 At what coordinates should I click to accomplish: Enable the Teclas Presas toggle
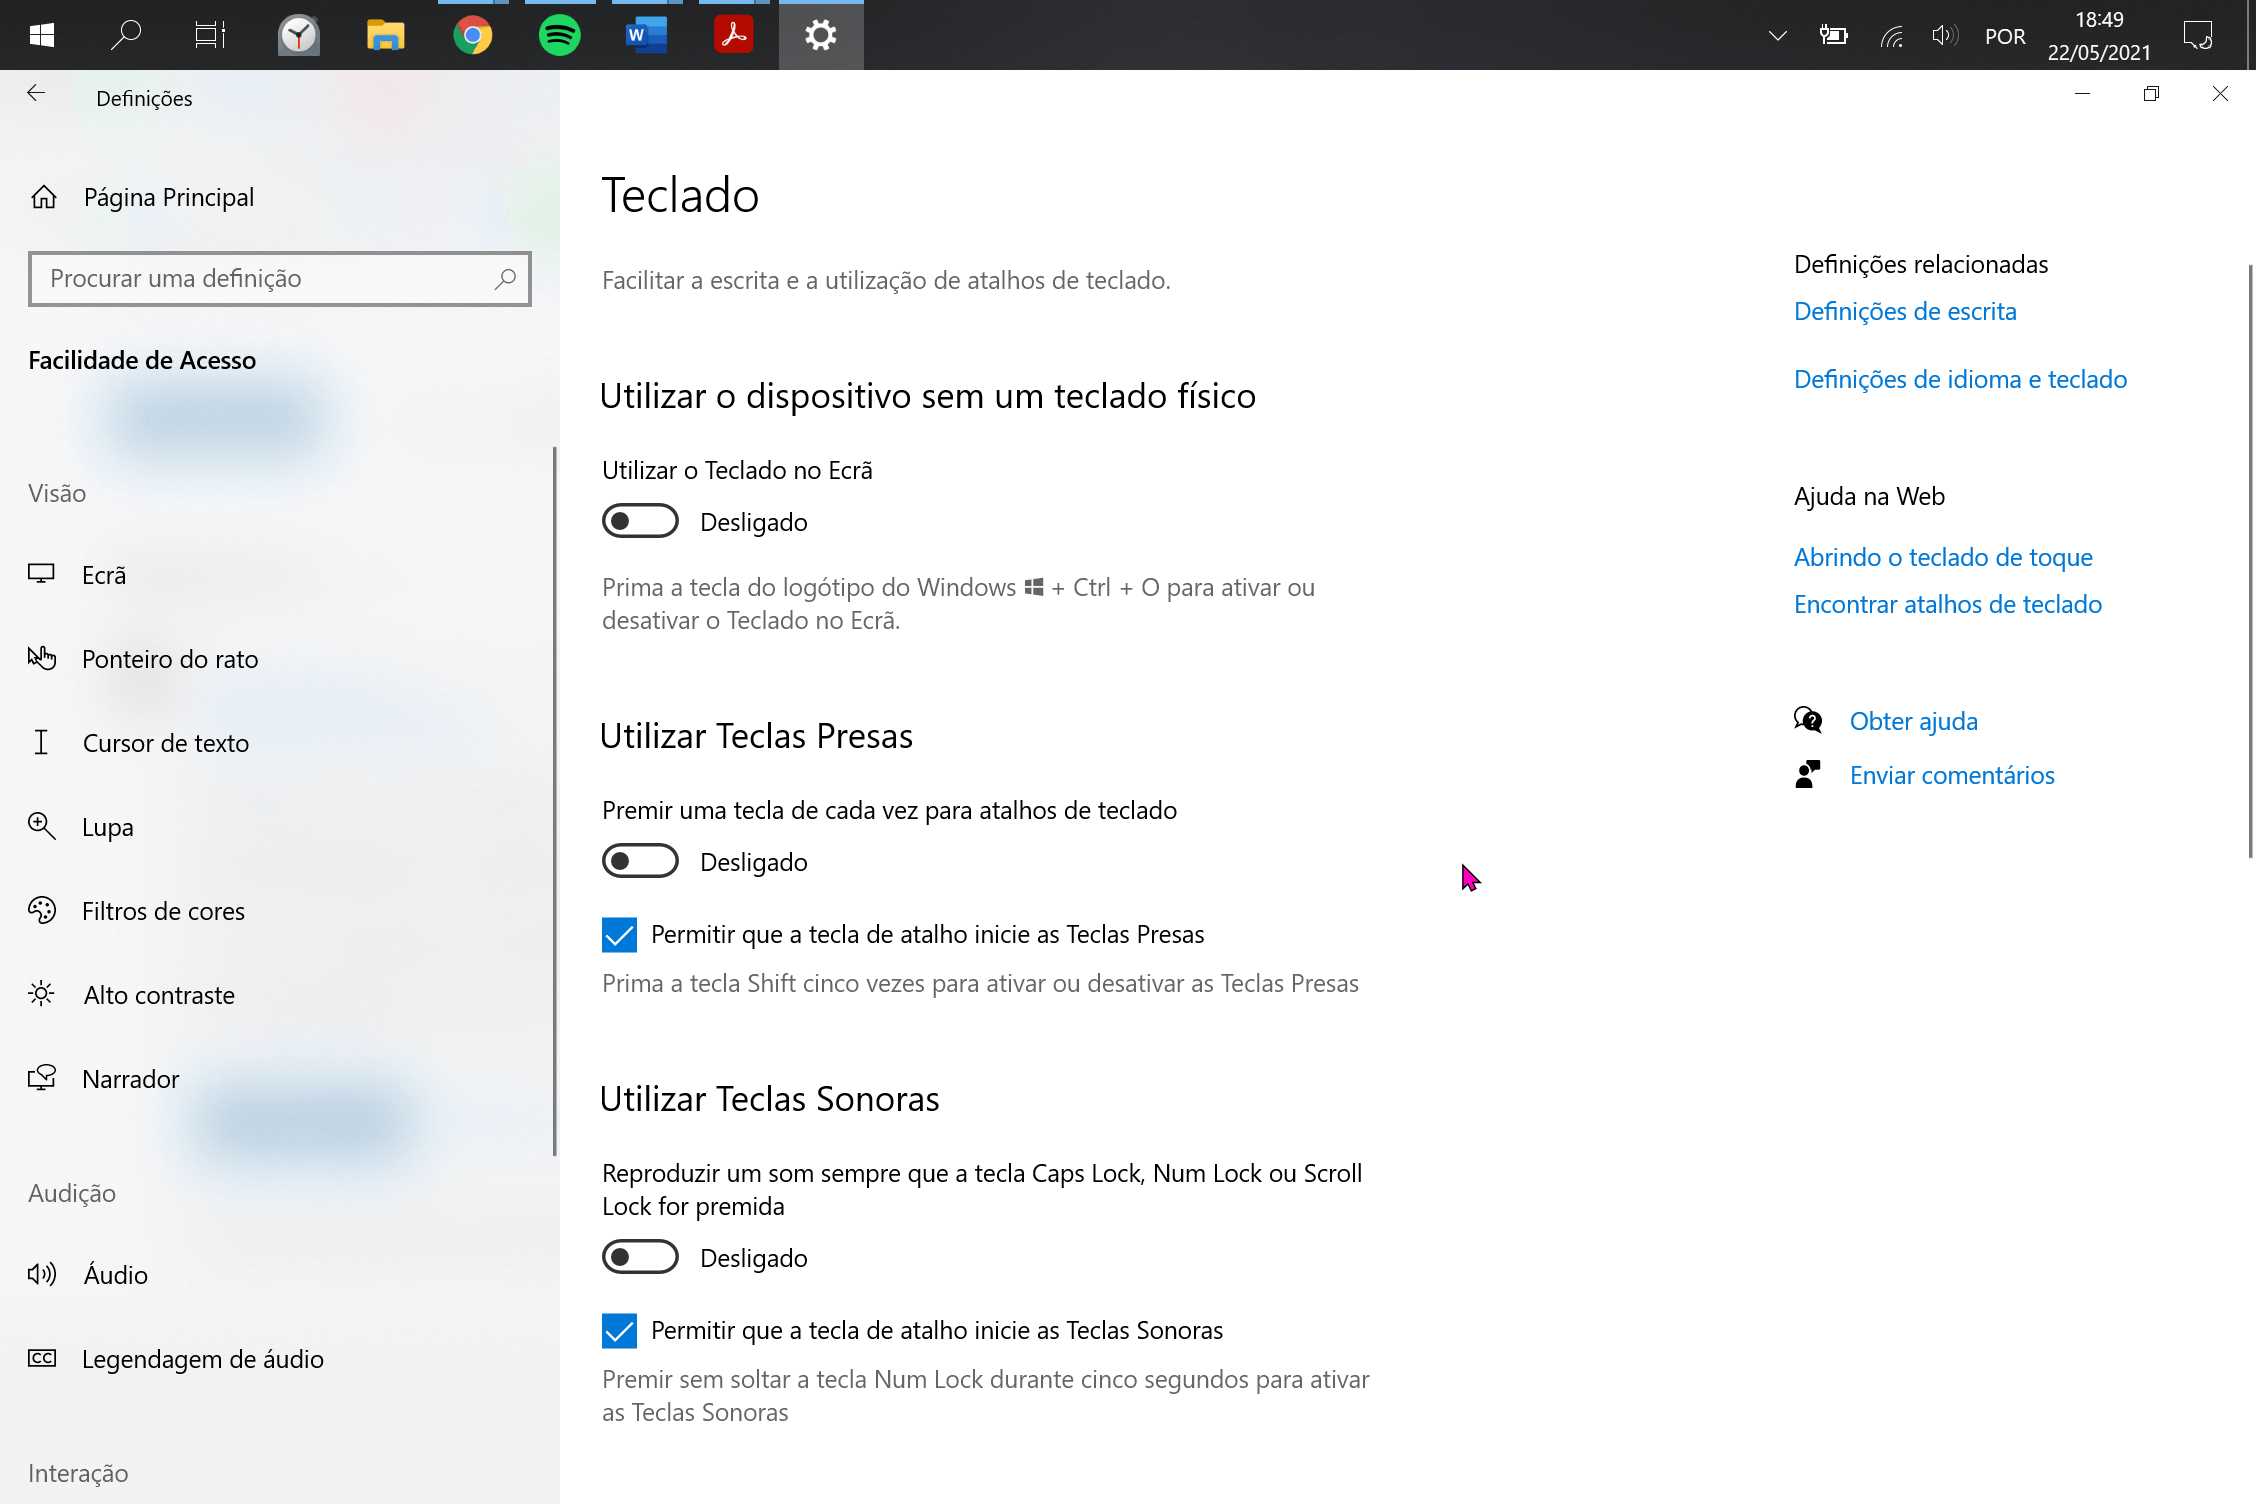640,861
